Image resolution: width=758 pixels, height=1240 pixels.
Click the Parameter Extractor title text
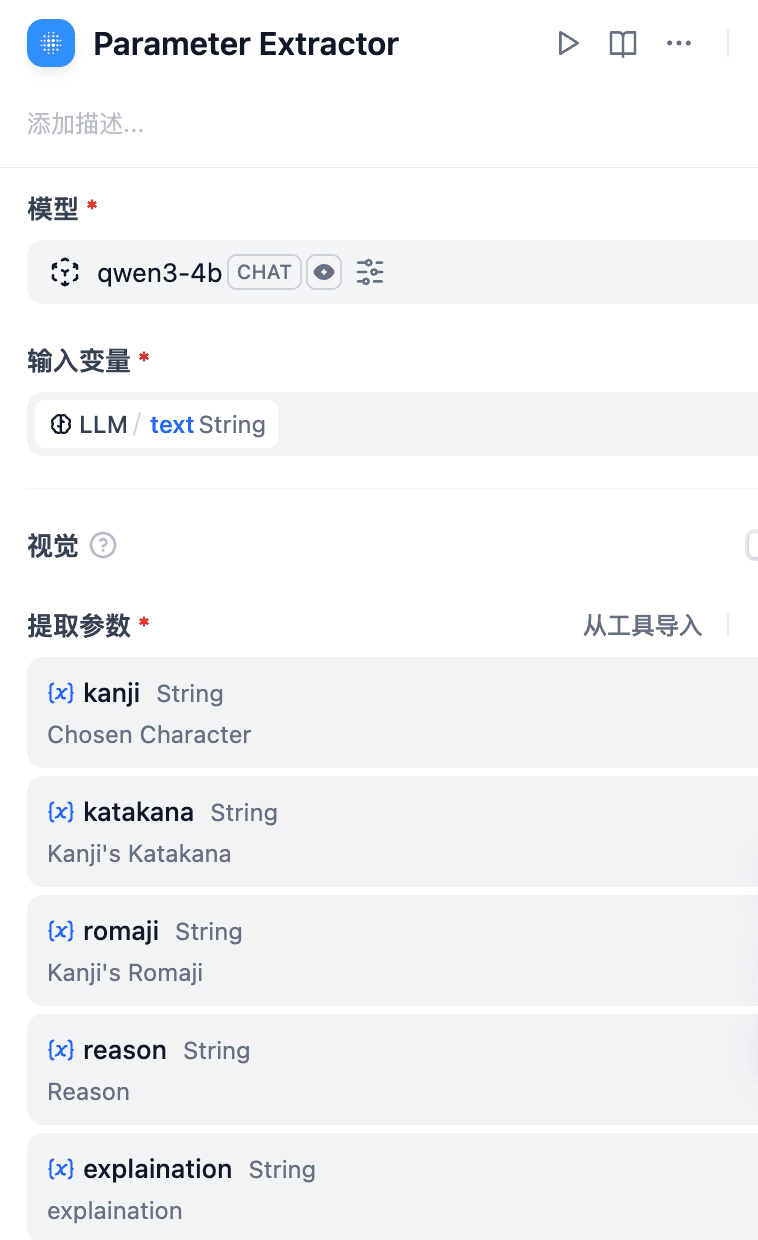[246, 44]
